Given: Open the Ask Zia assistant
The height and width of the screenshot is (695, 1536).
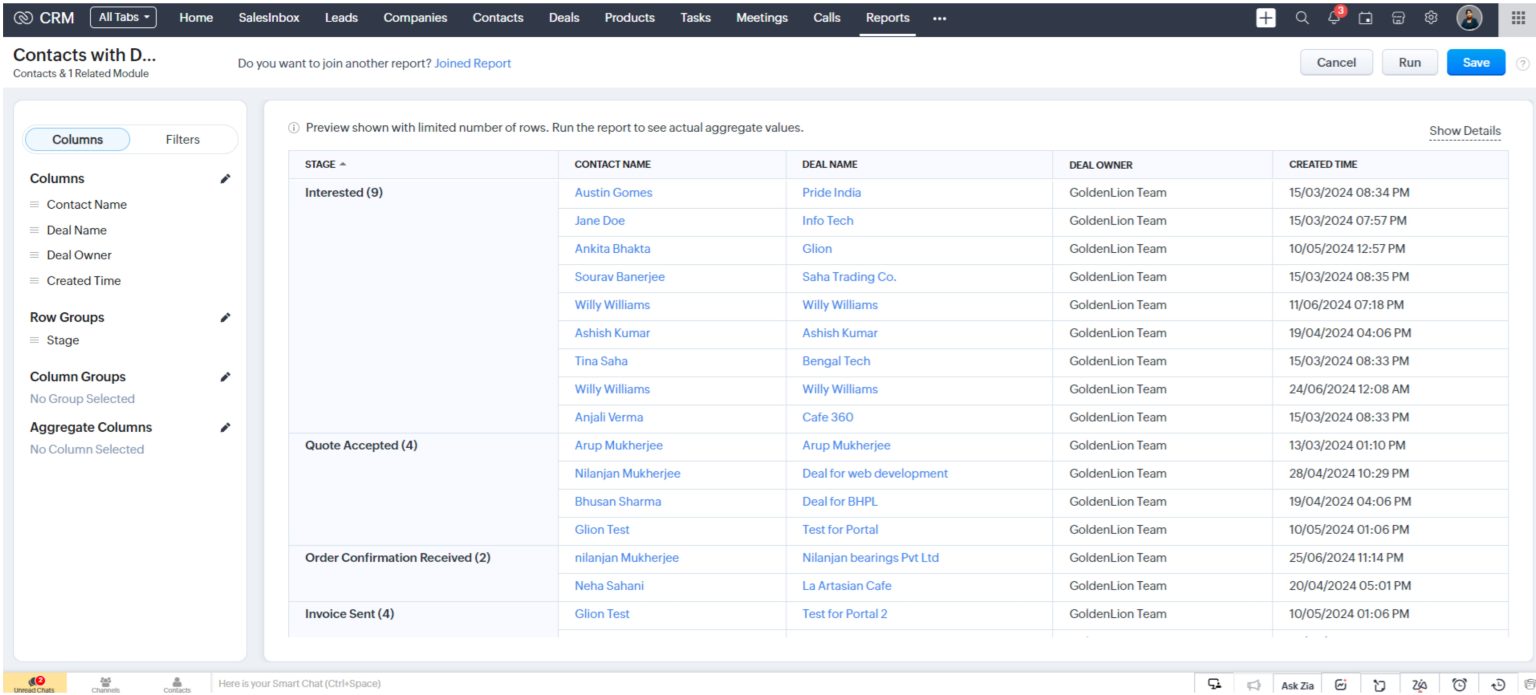Looking at the screenshot, I should 1297,684.
